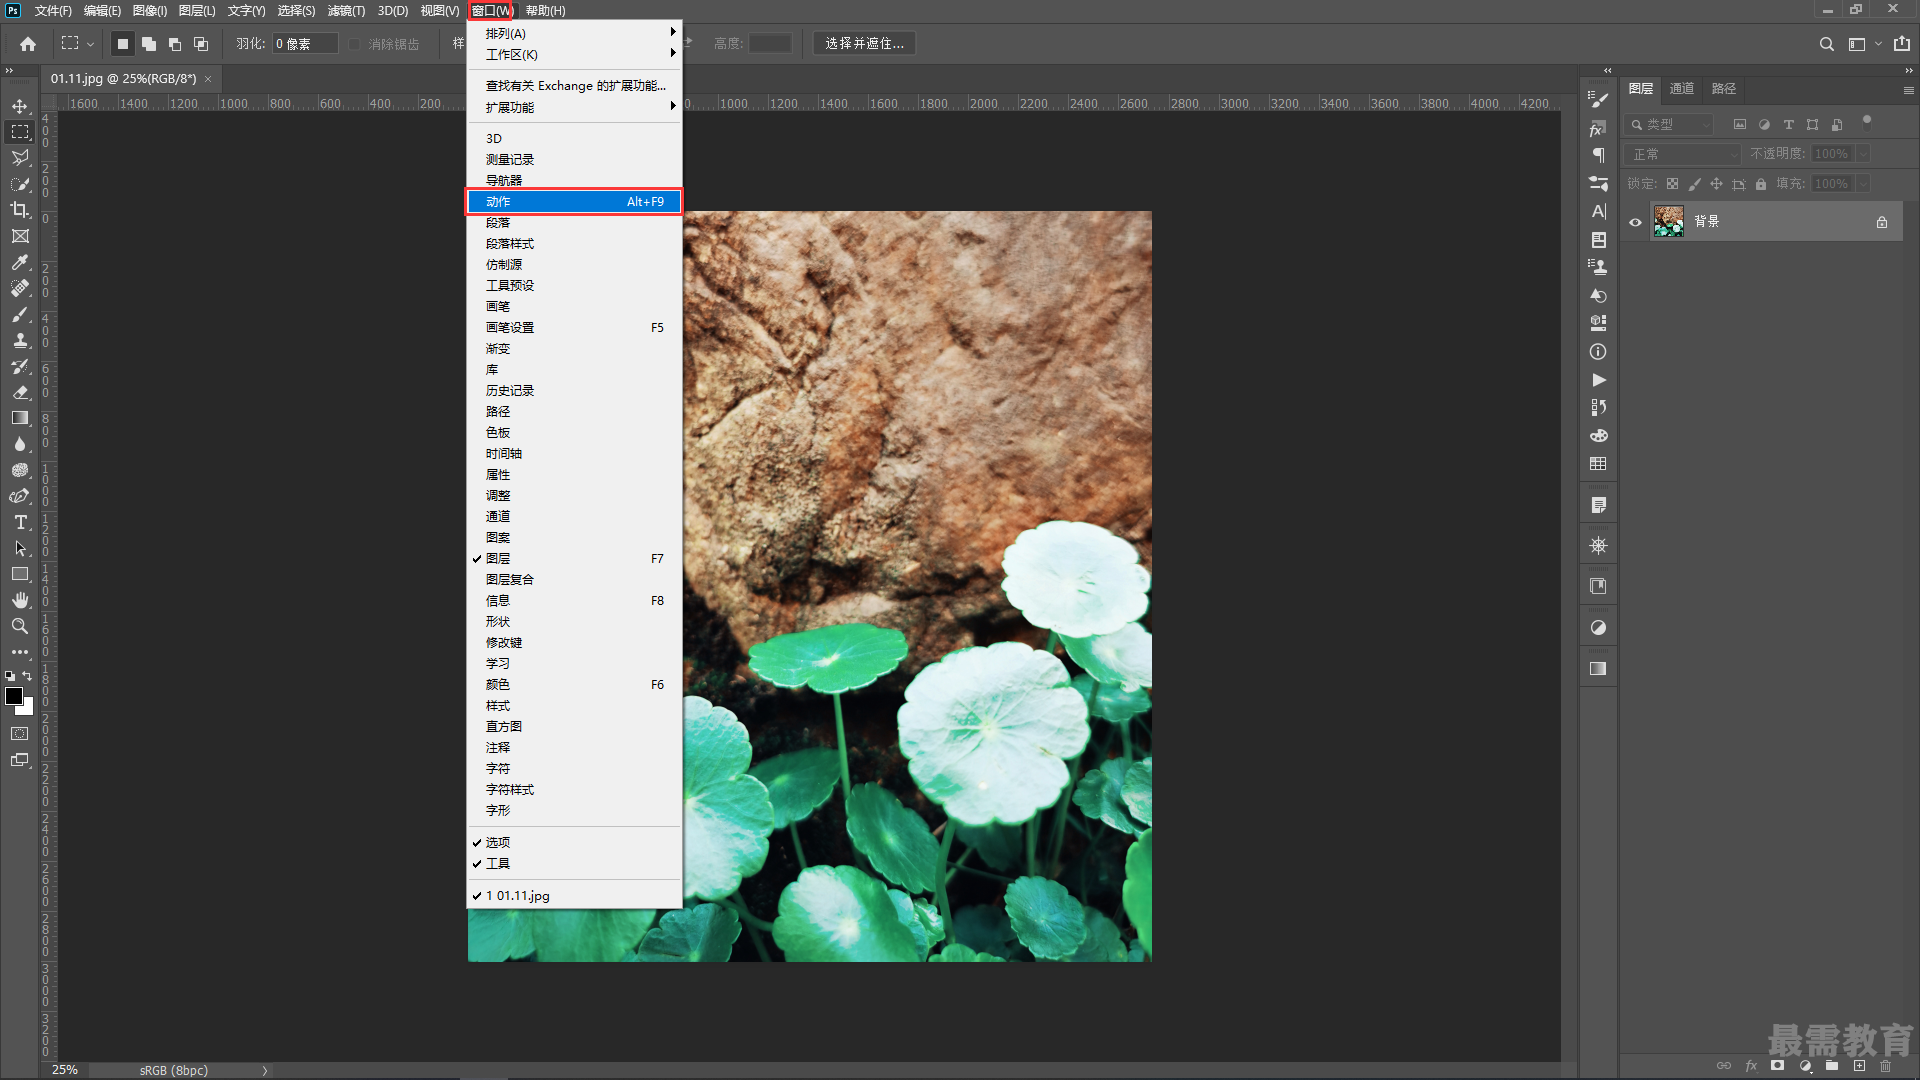Viewport: 1920px width, 1080px height.
Task: Select the Dodge tool
Action: click(20, 470)
